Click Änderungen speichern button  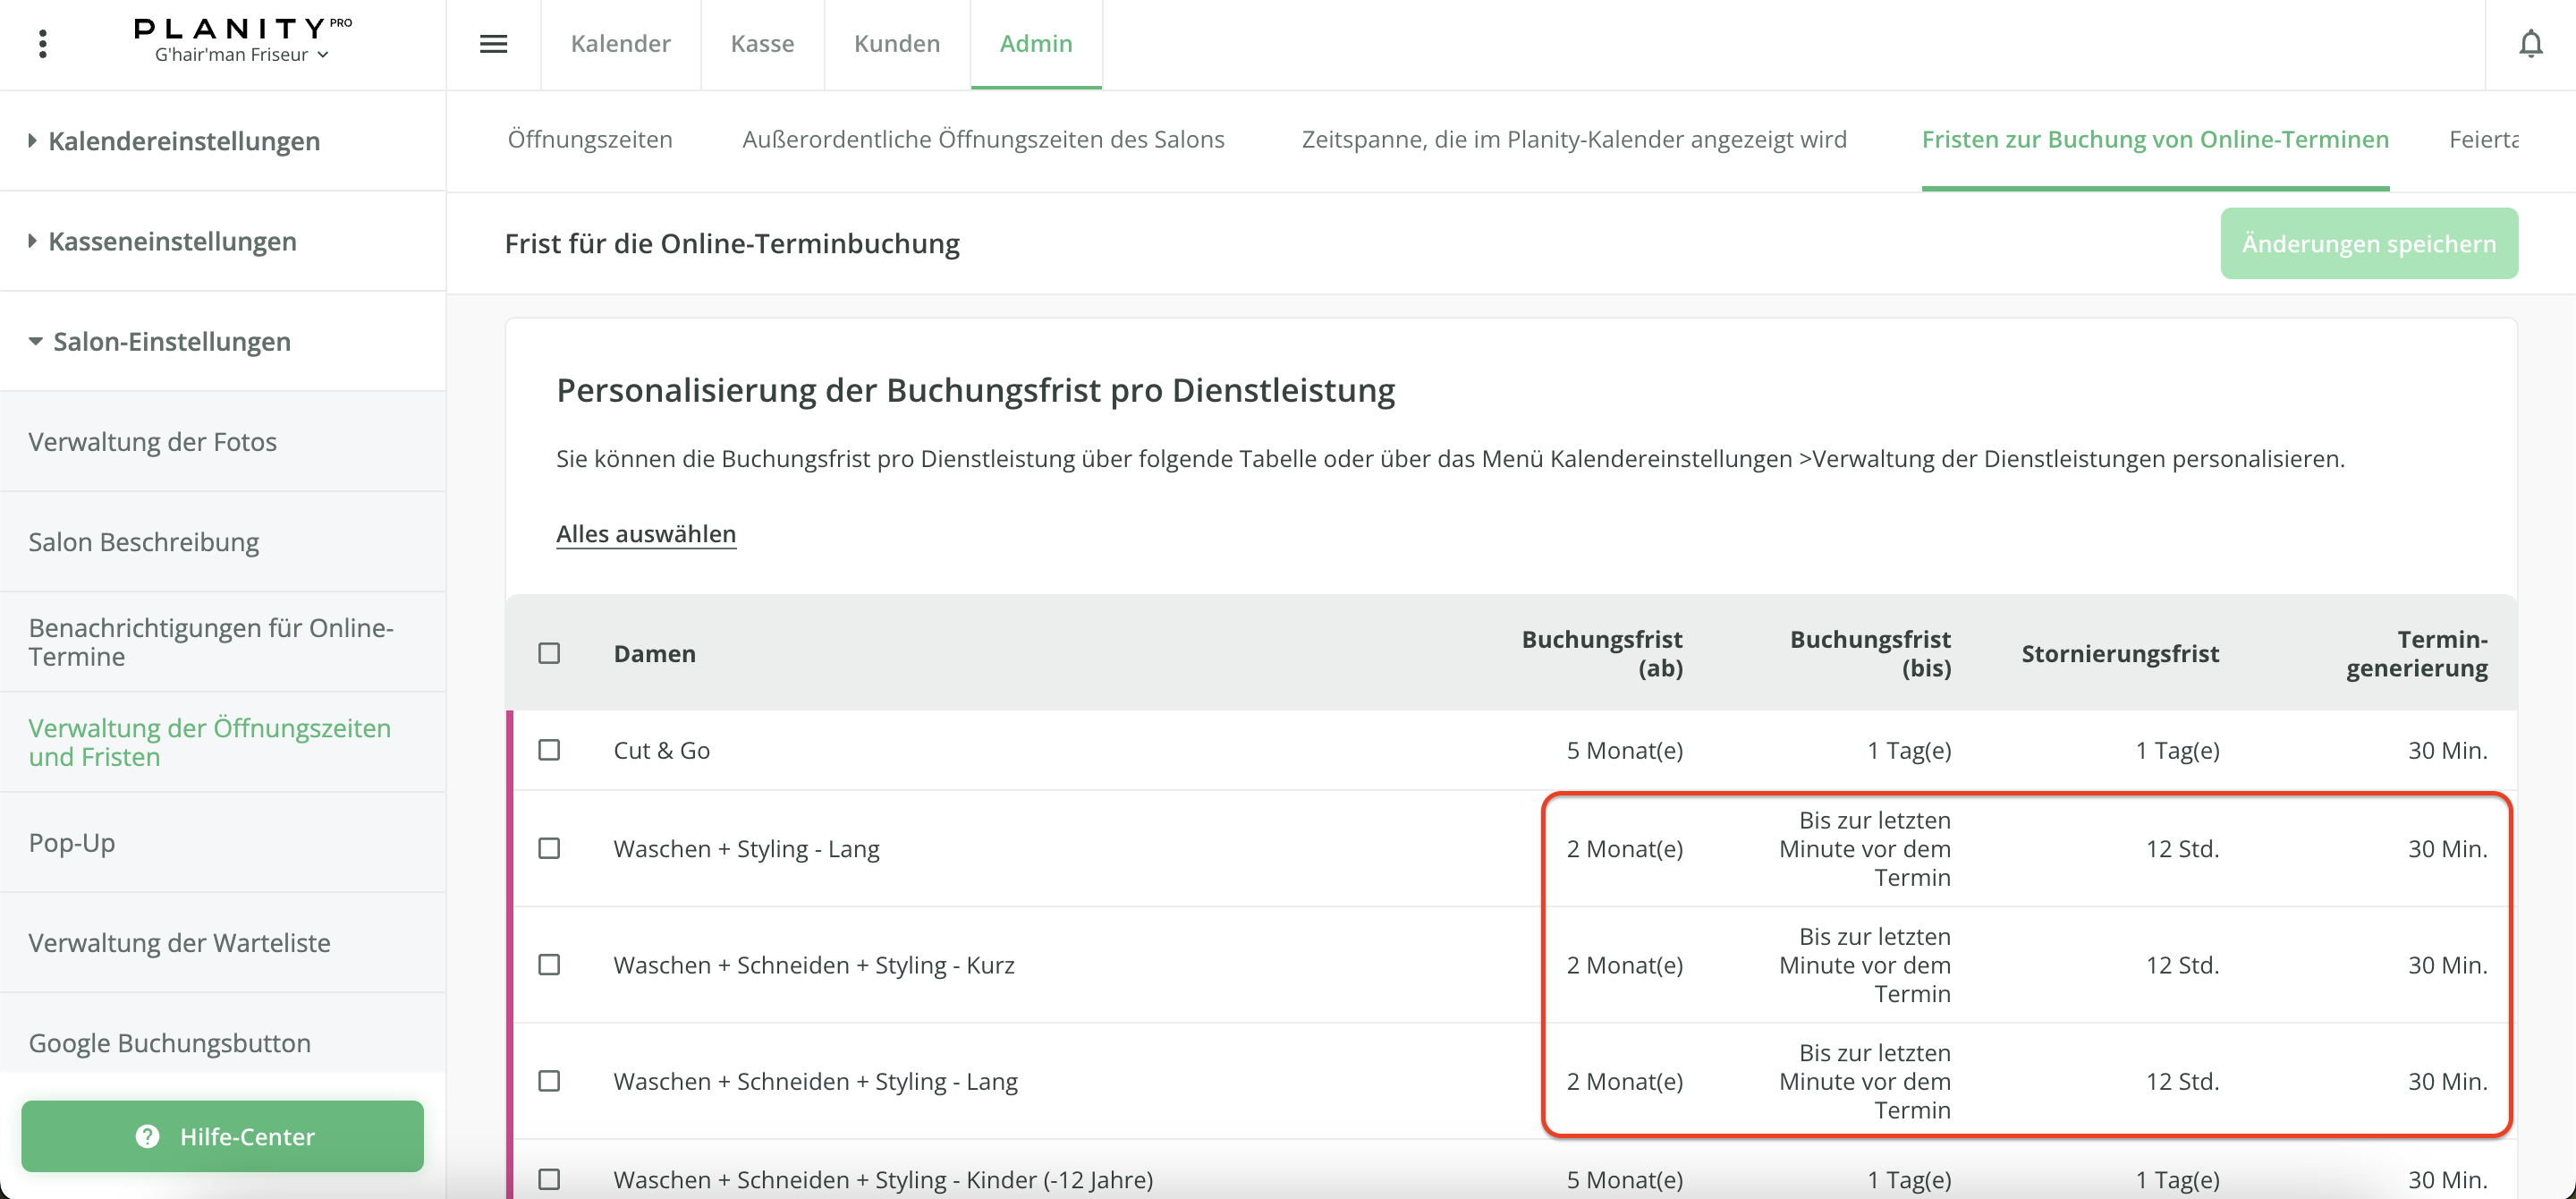[2368, 243]
